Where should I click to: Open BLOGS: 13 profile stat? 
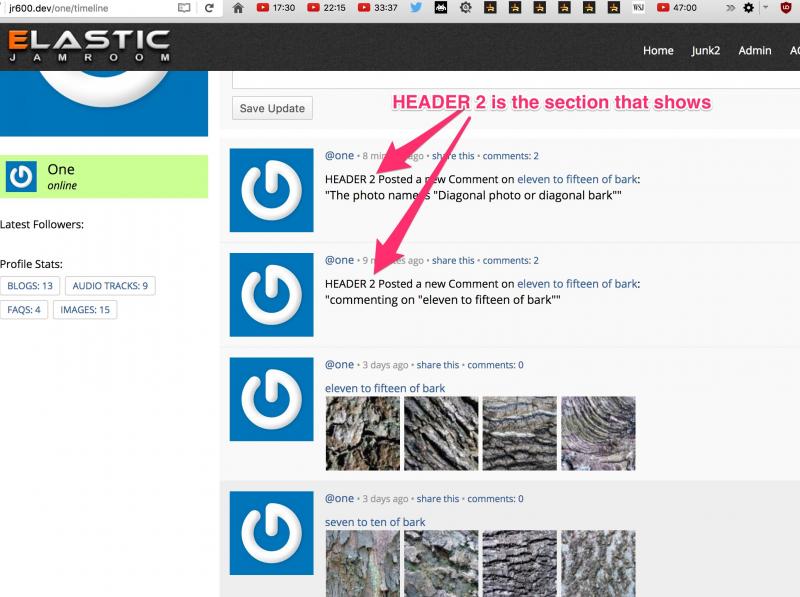30,286
